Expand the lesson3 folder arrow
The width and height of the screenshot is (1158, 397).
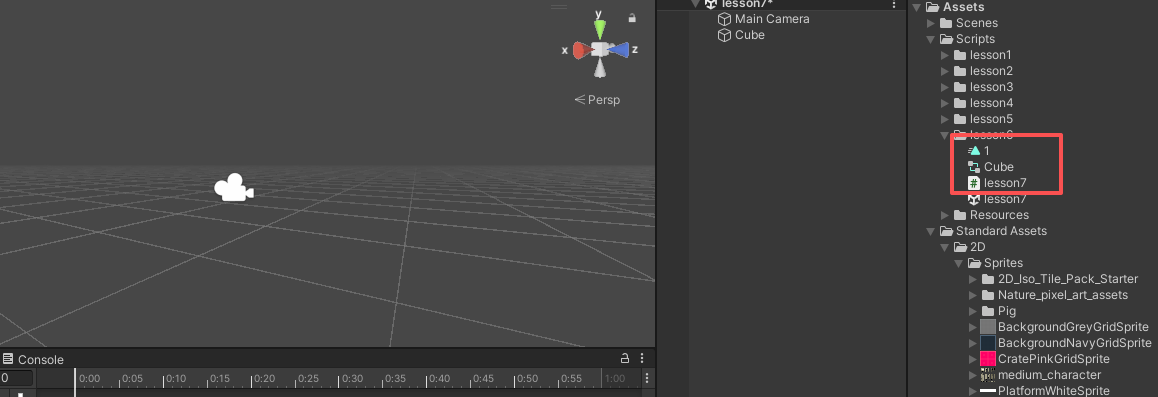point(945,87)
